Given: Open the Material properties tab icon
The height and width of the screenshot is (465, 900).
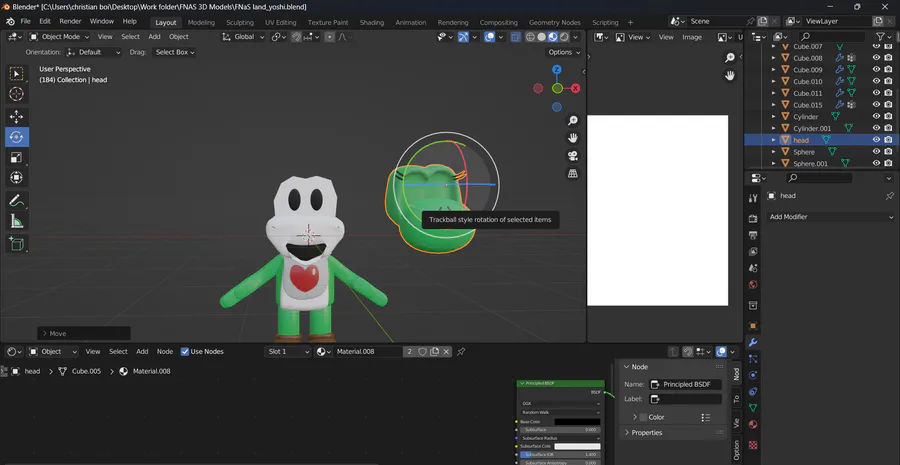Looking at the screenshot, I should pyautogui.click(x=753, y=424).
